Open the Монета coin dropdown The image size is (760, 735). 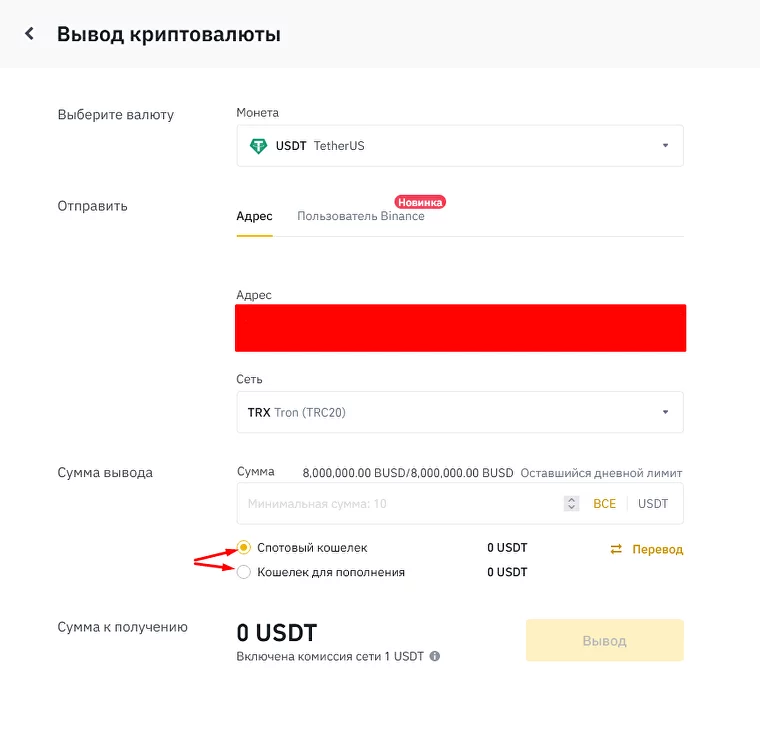pyautogui.click(x=459, y=146)
